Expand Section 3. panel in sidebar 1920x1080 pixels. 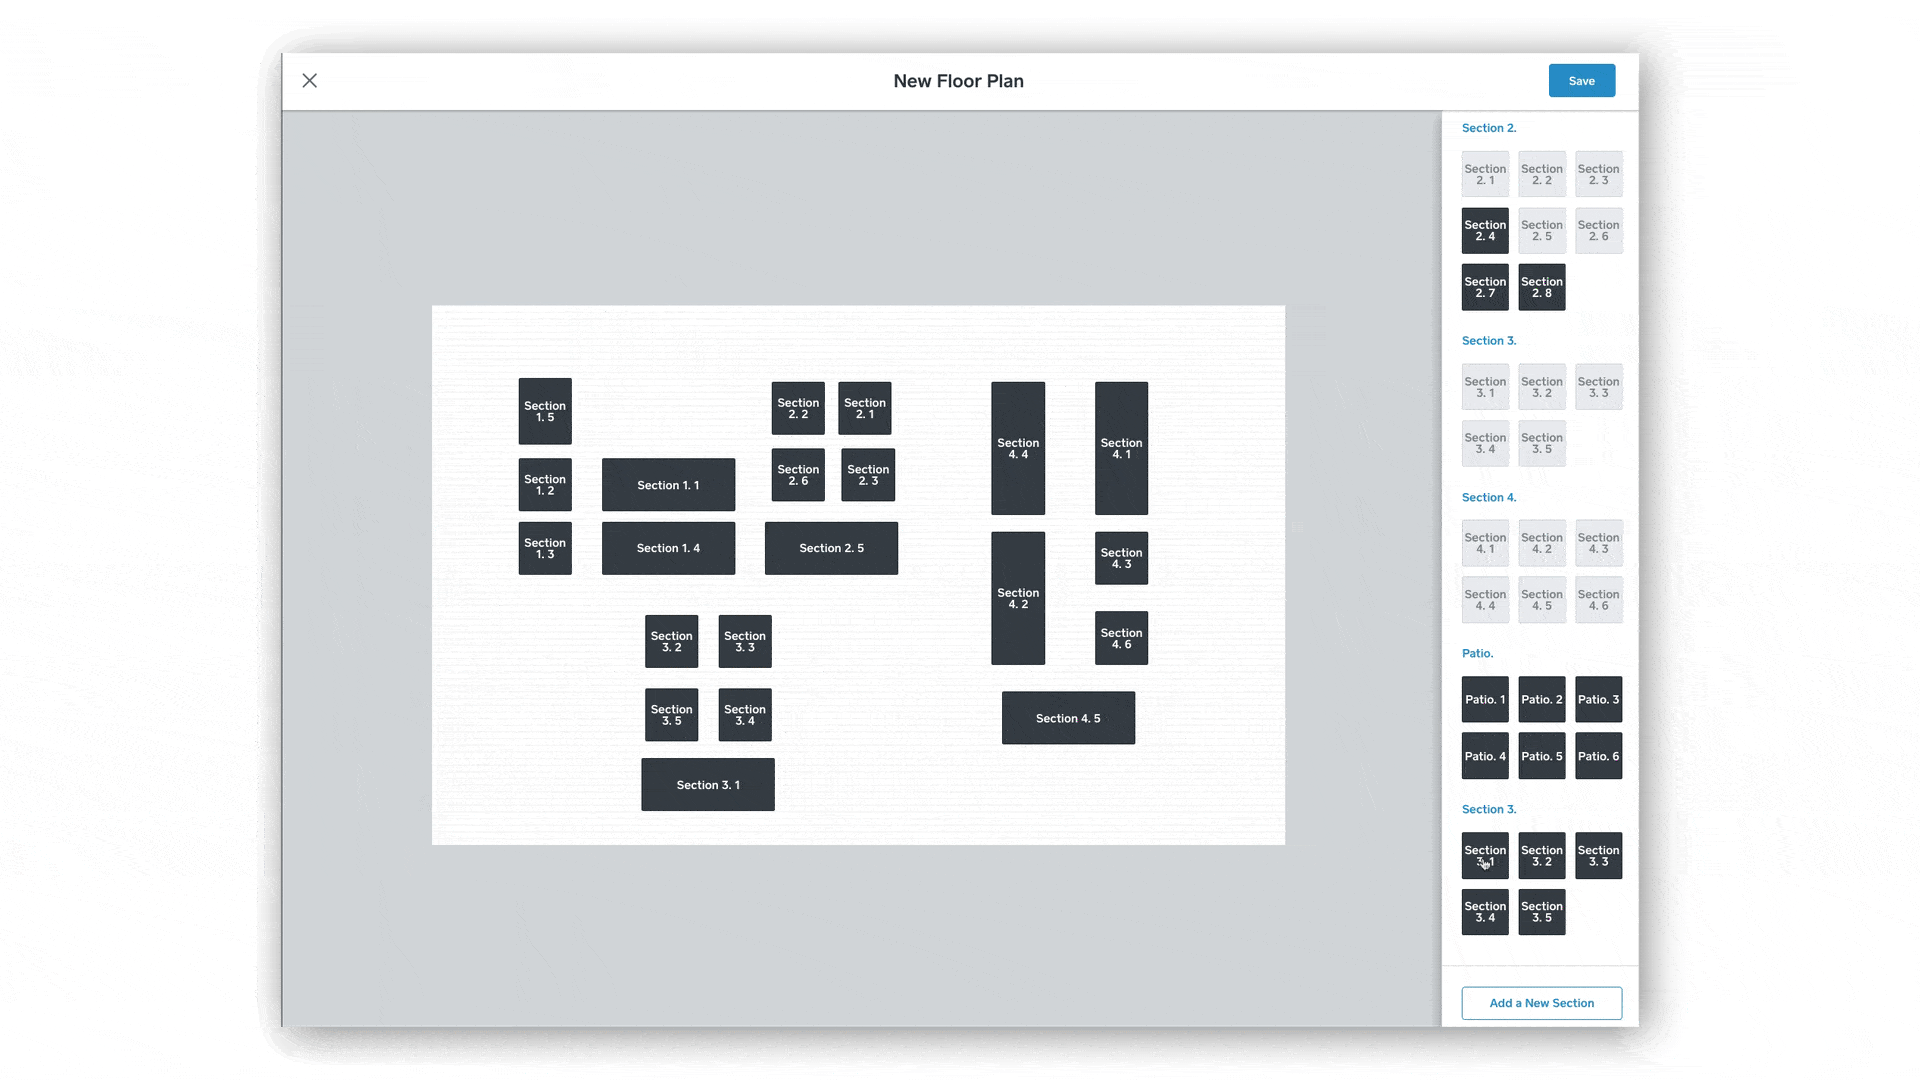[x=1487, y=340]
